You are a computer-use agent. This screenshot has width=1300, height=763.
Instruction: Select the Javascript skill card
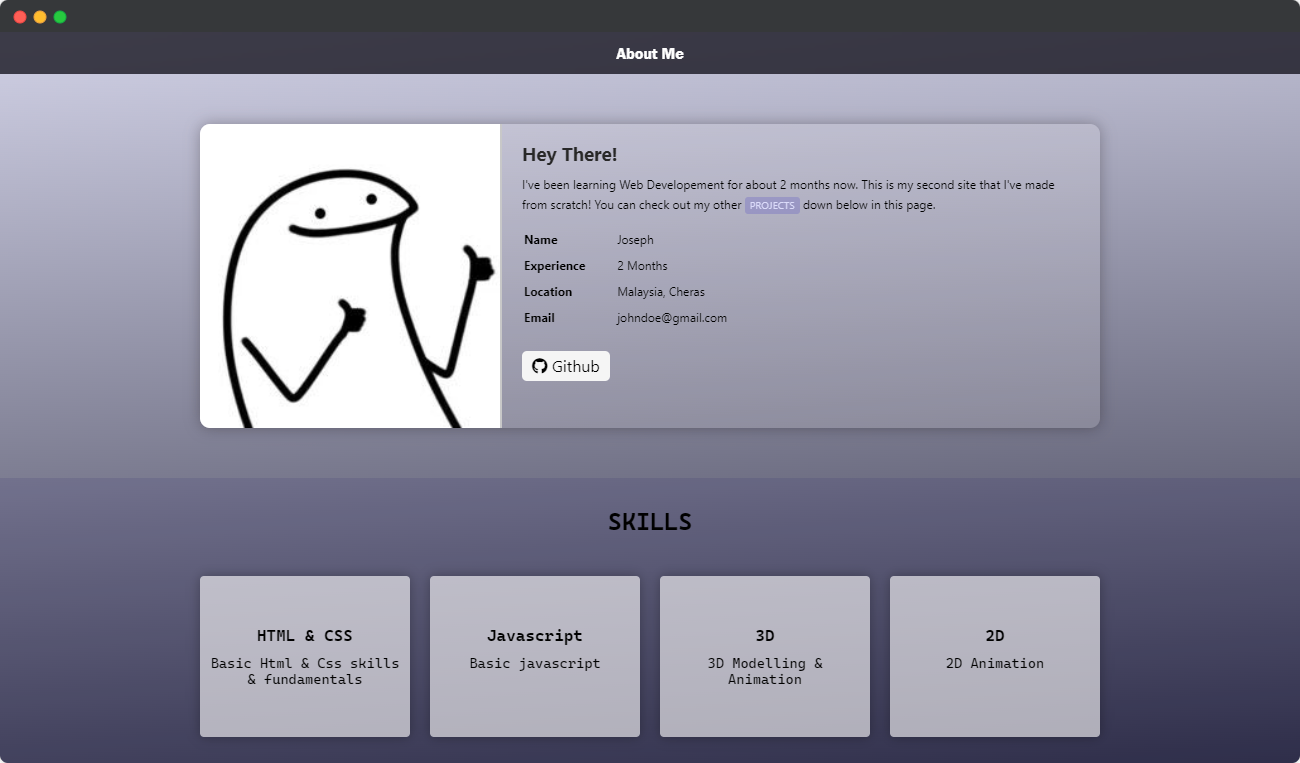(535, 656)
